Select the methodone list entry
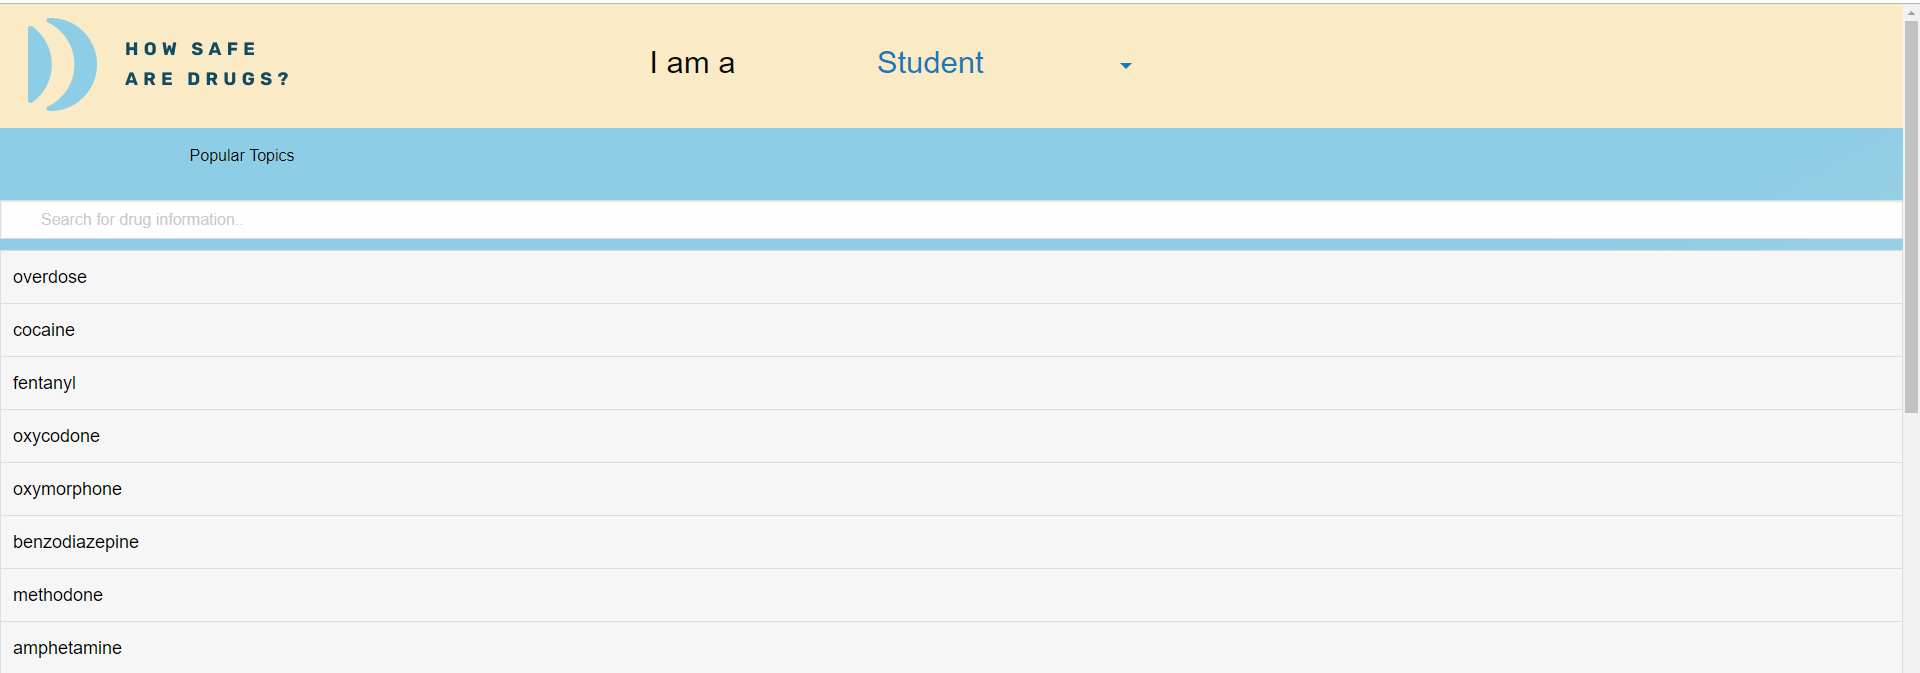The height and width of the screenshot is (673, 1920). click(x=58, y=595)
